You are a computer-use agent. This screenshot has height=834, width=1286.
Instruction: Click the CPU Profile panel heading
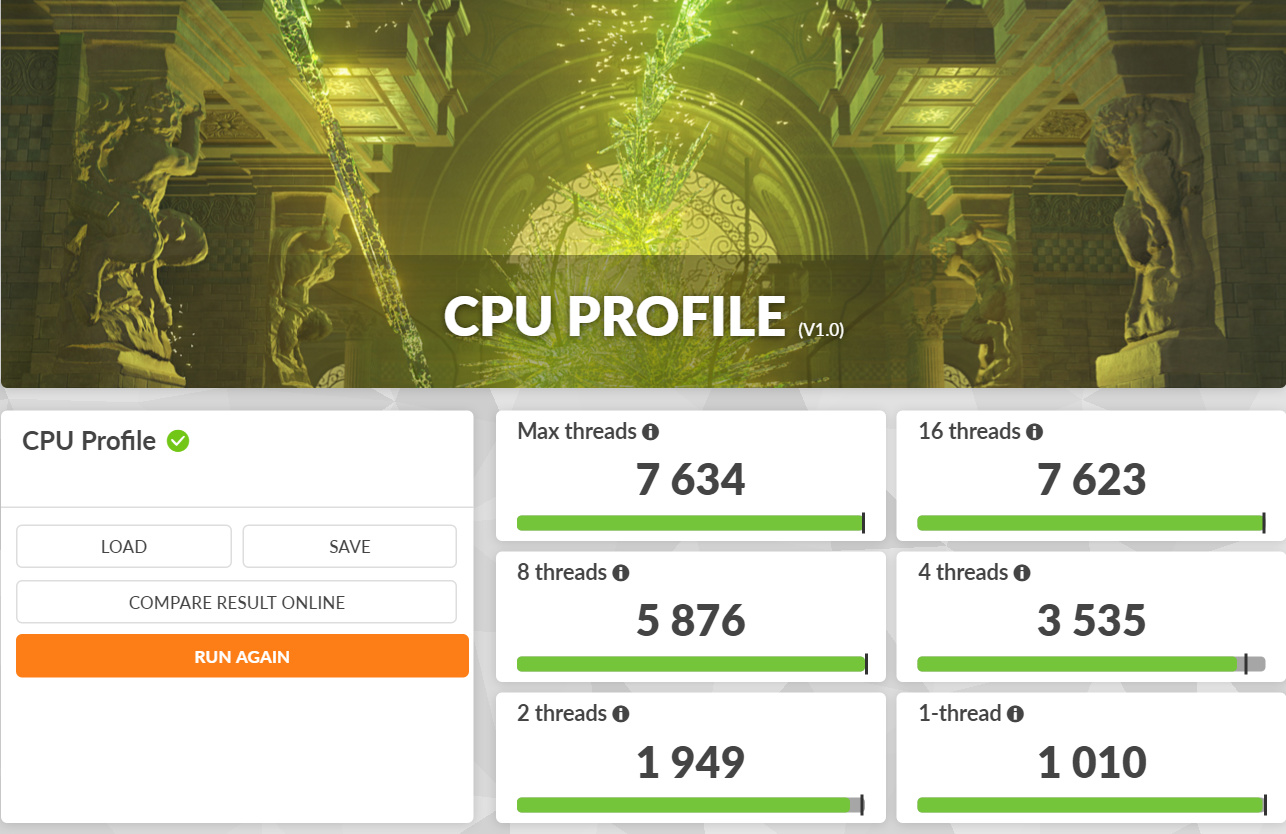point(89,441)
